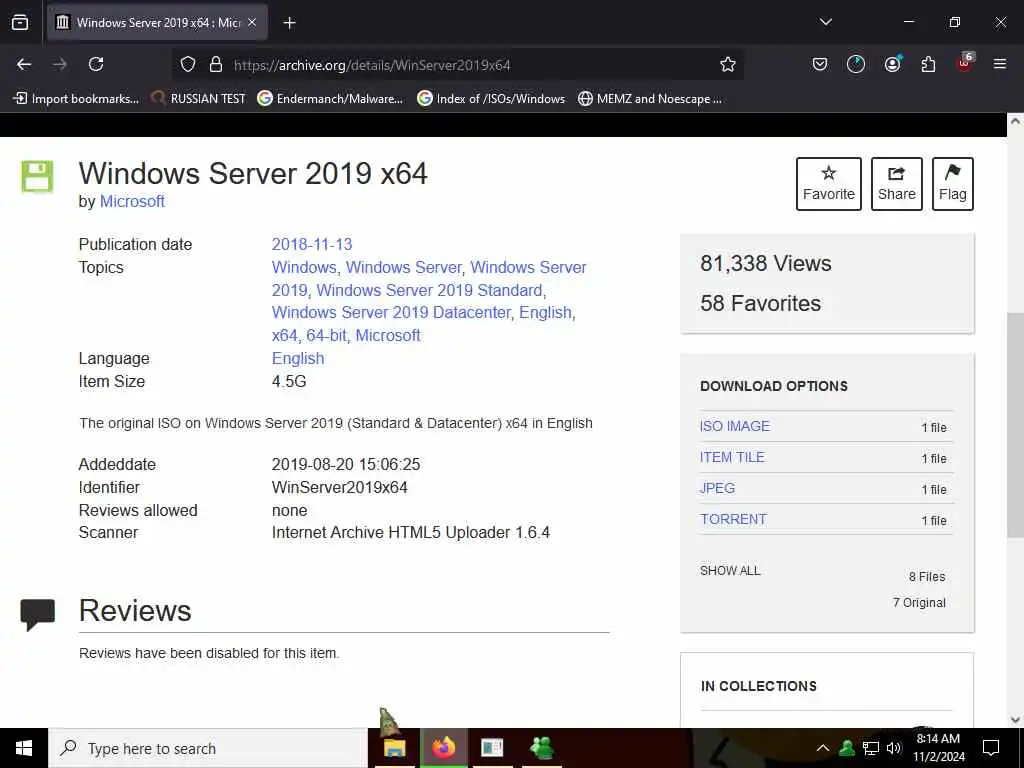Select the WinServer2019x64 identifier text
1024x768 pixels.
340,487
